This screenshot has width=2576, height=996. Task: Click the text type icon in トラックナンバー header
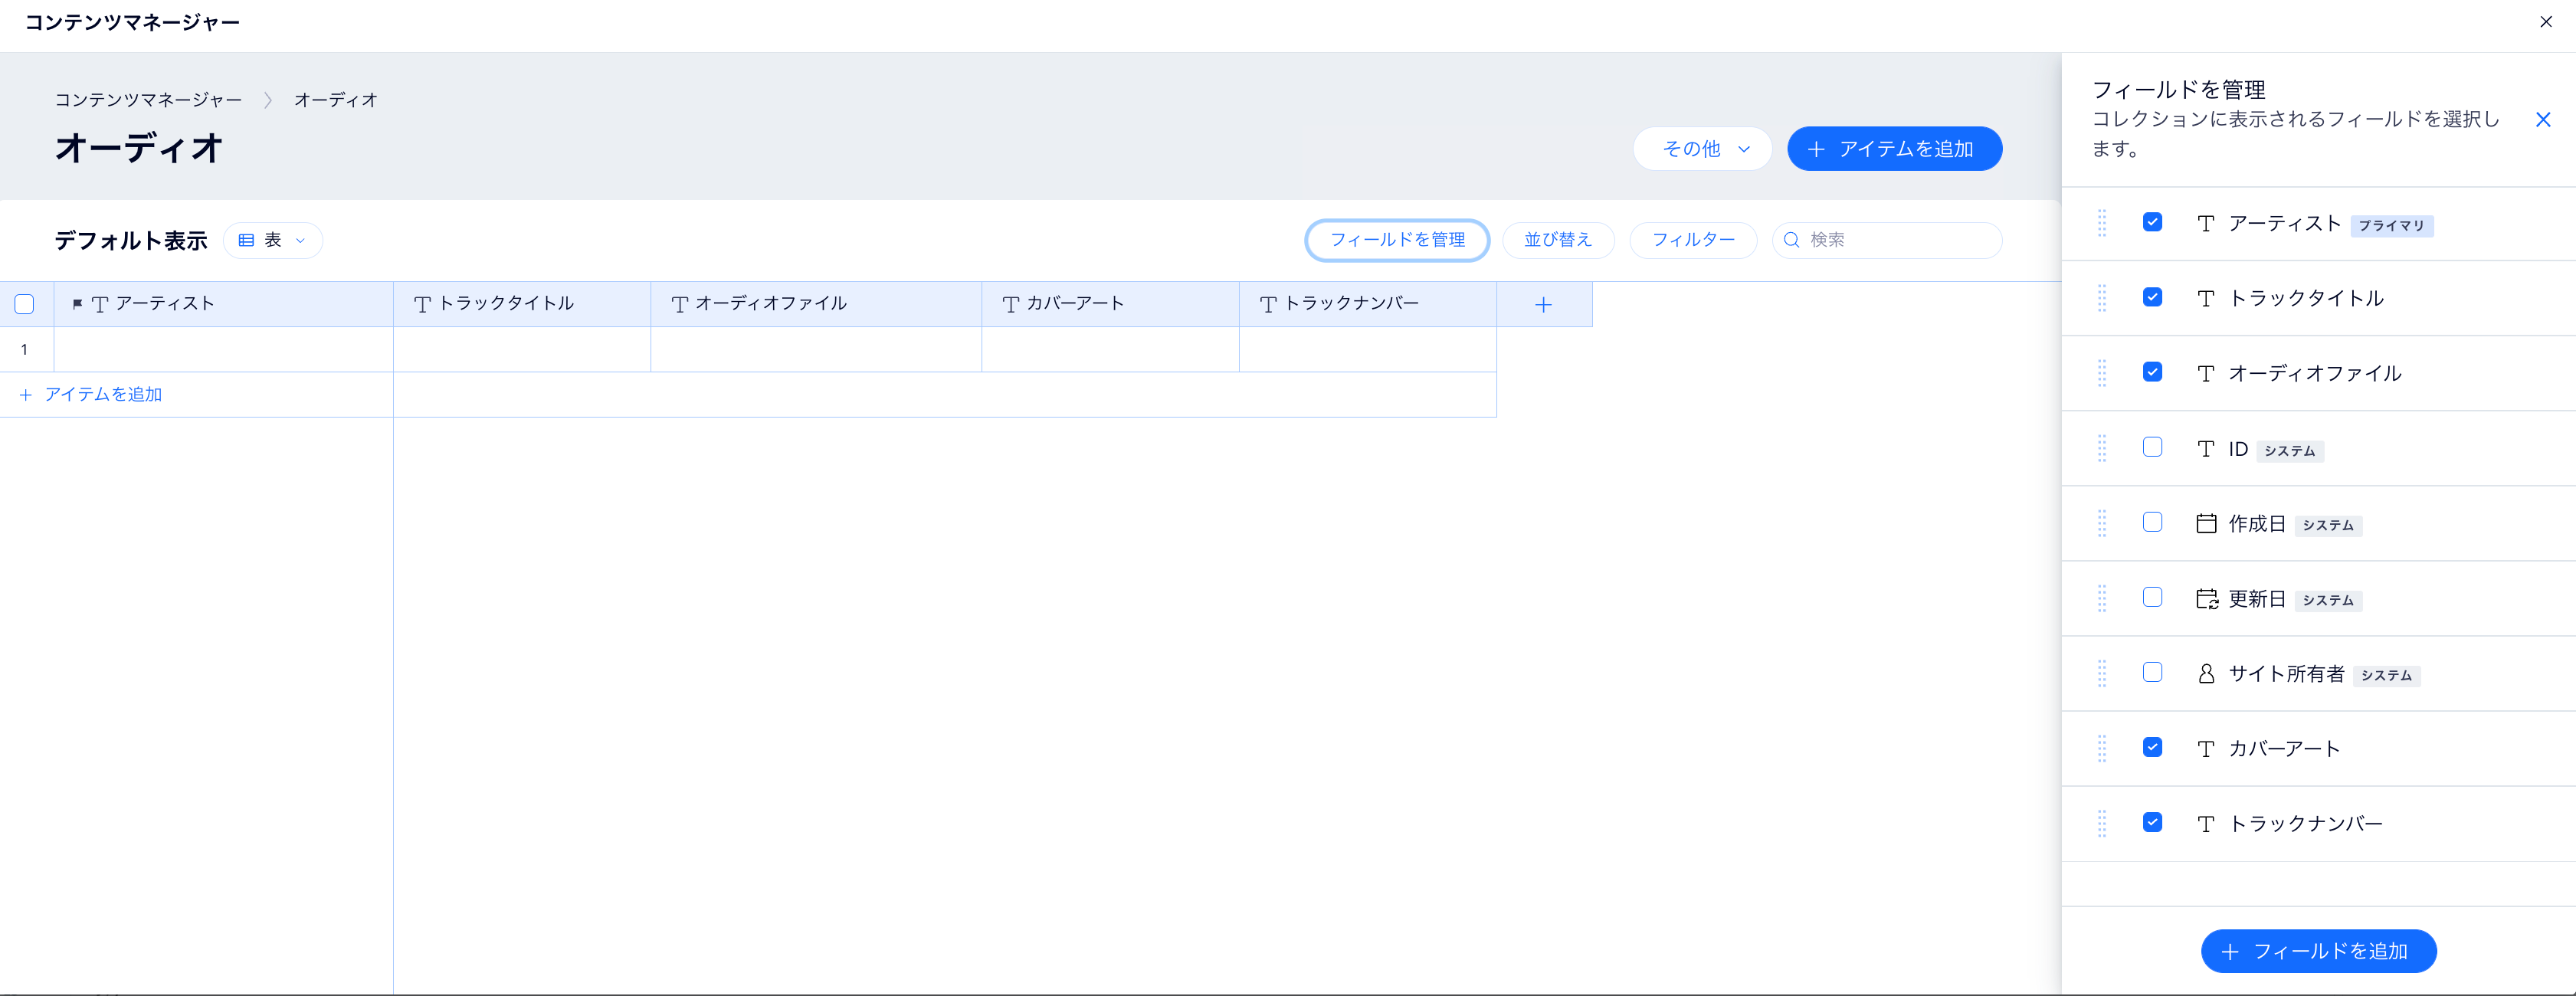(1268, 304)
